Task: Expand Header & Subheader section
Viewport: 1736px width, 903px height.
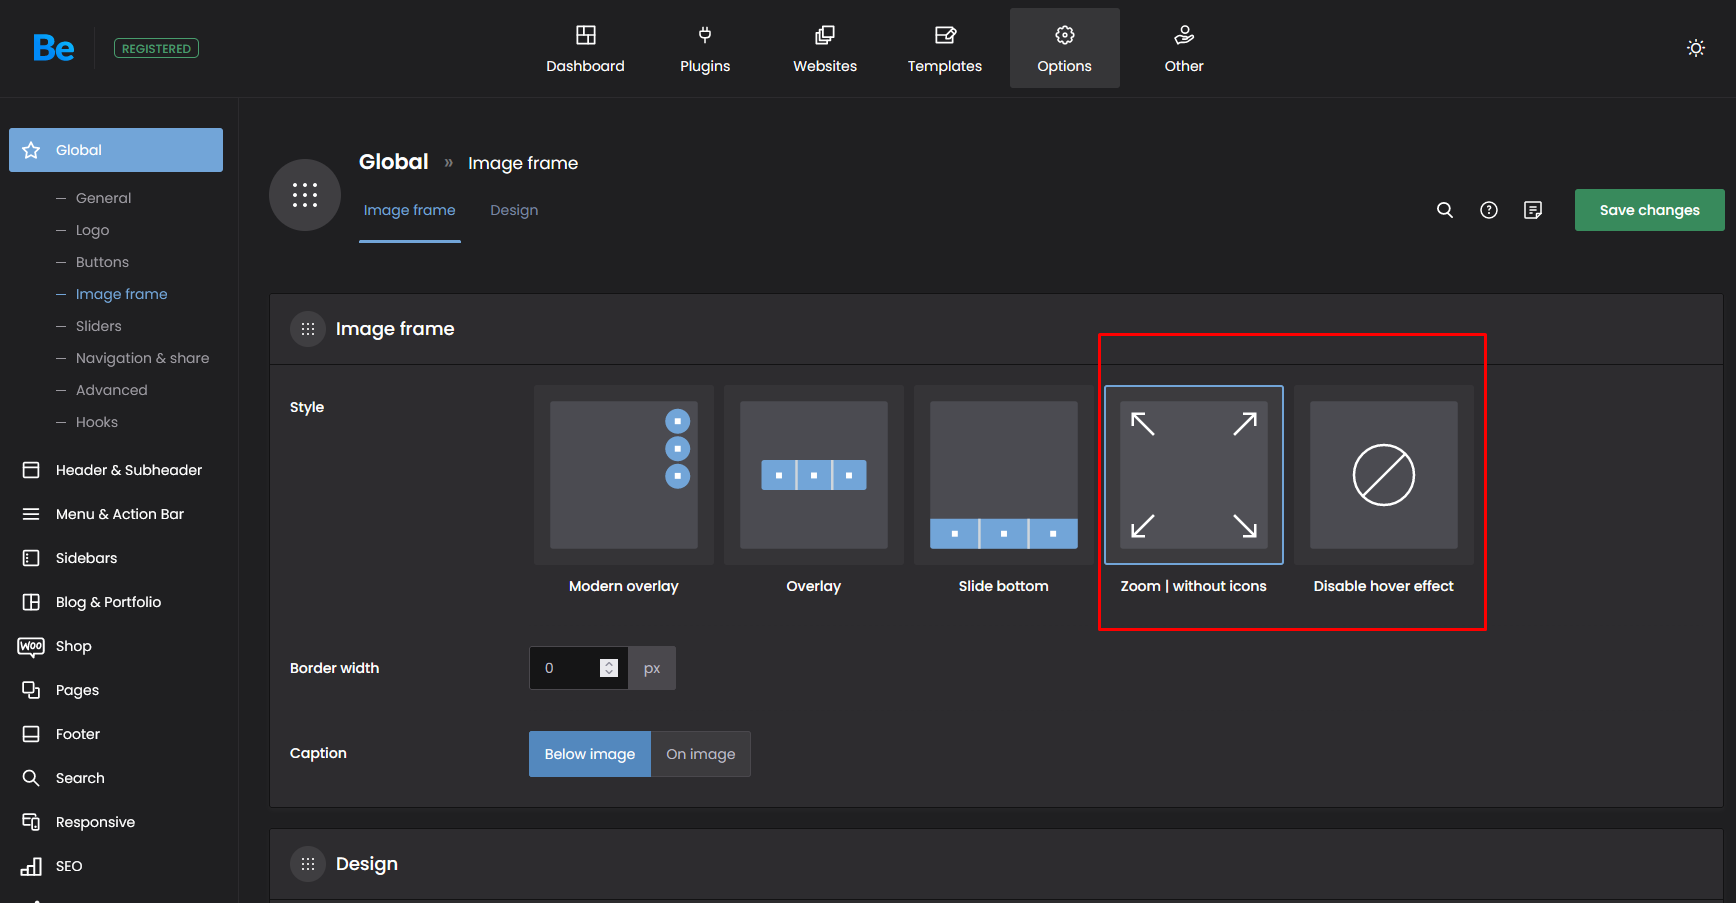Action: coord(116,470)
